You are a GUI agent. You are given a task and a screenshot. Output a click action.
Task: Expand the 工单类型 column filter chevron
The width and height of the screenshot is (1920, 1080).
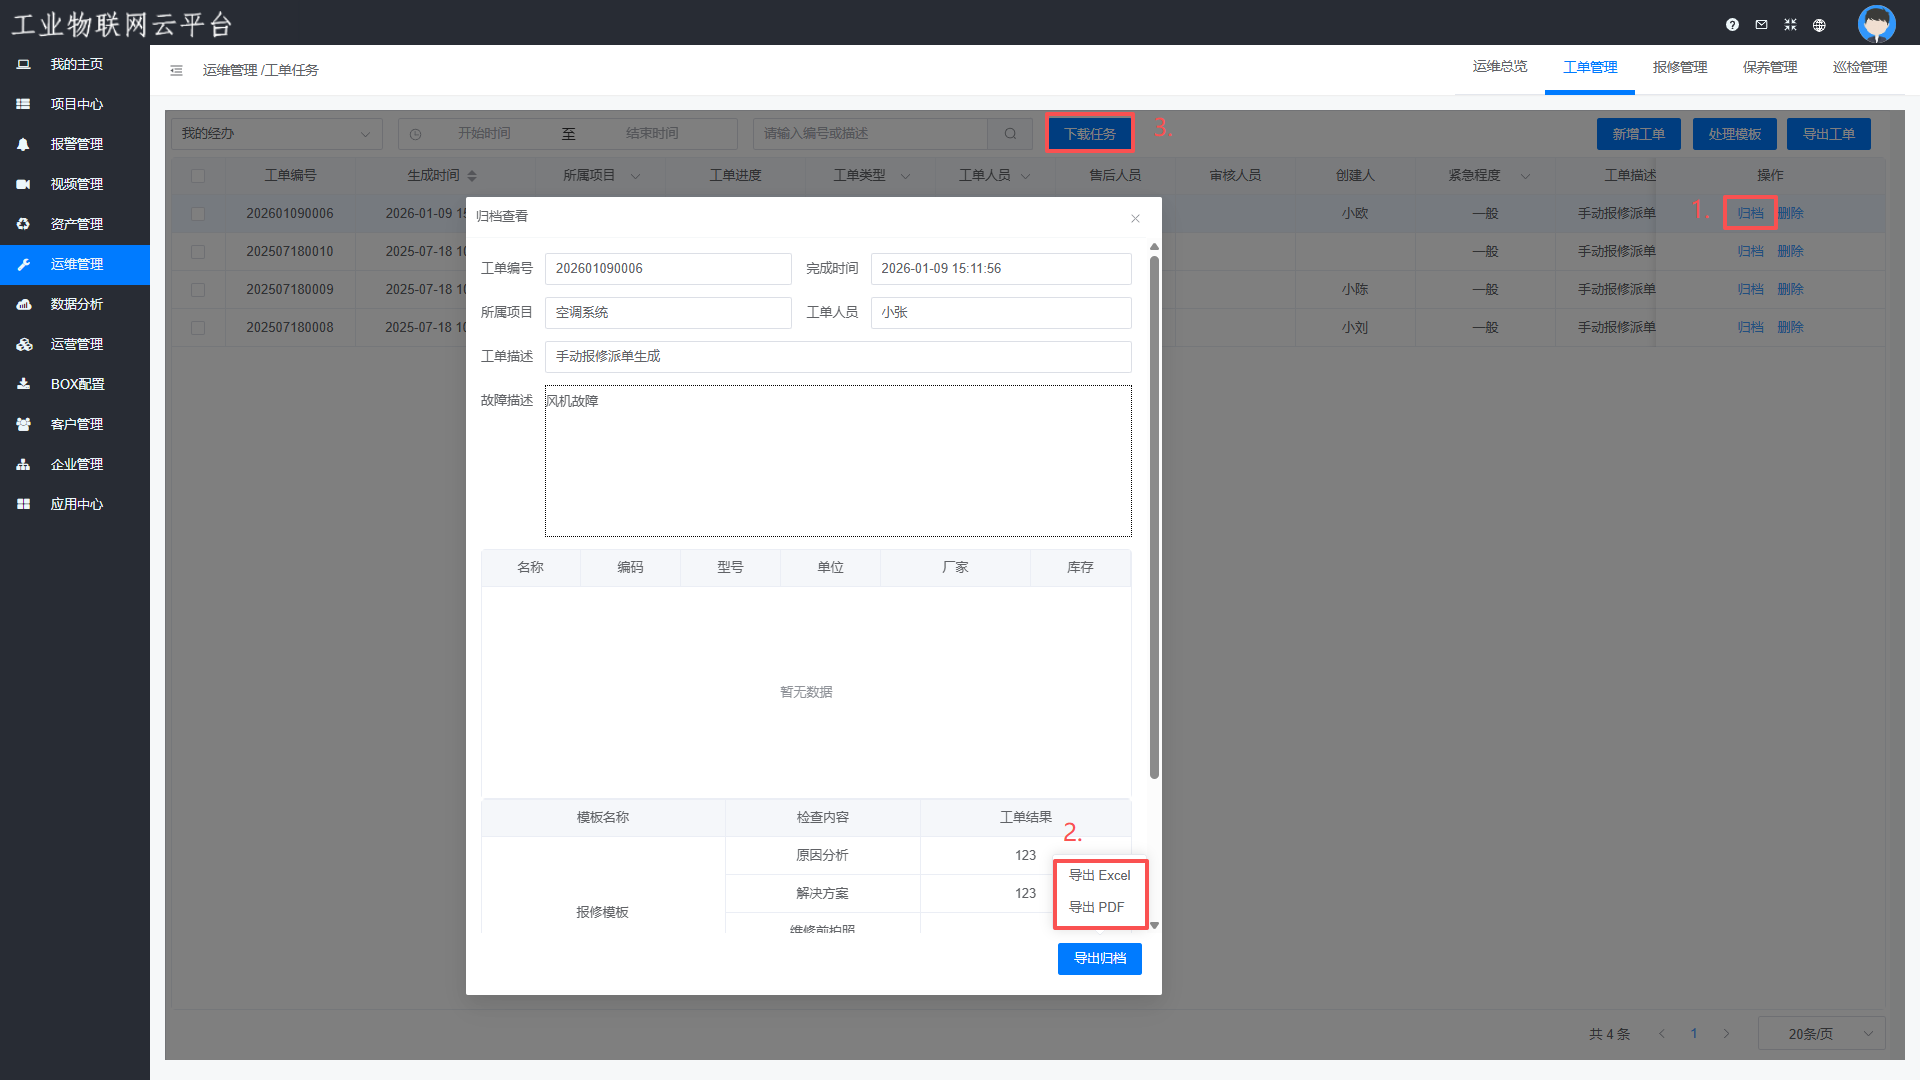pos(905,176)
